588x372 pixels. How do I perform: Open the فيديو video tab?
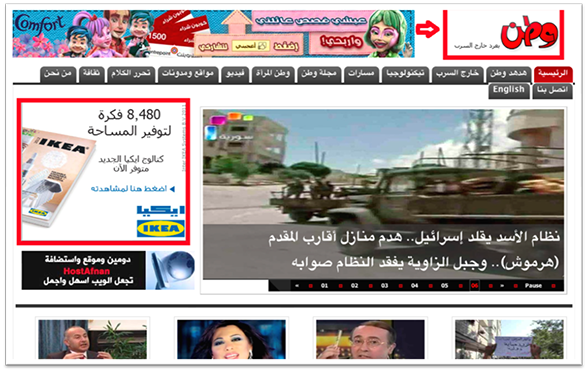[x=236, y=74]
